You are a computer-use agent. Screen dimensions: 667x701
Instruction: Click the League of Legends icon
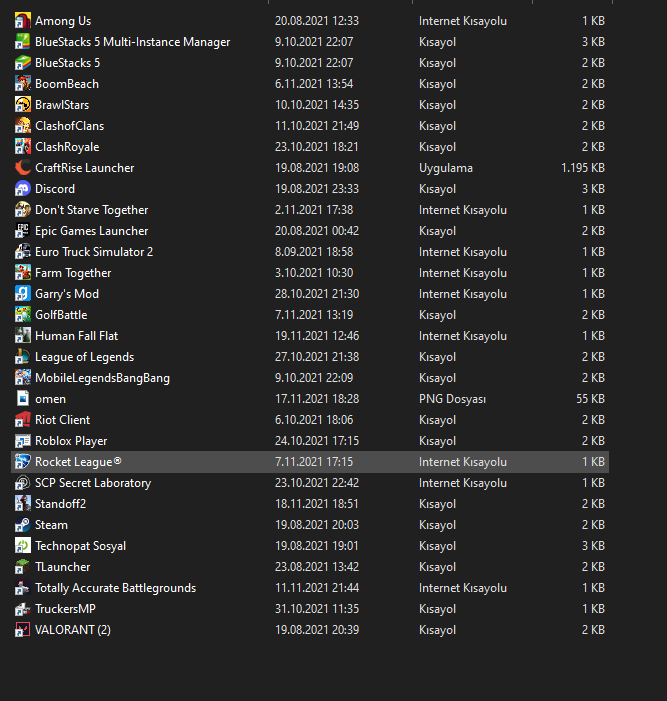[23, 357]
